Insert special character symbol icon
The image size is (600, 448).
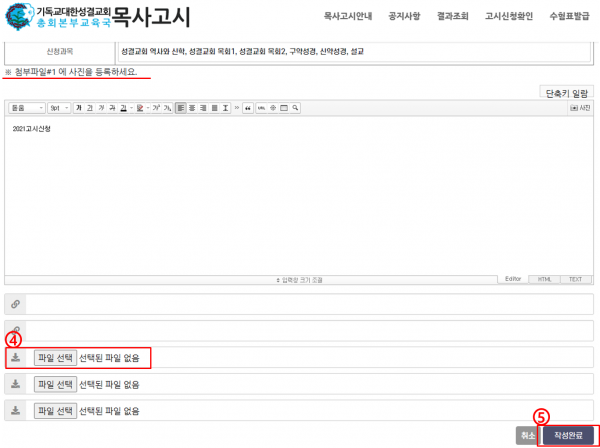(x=273, y=108)
